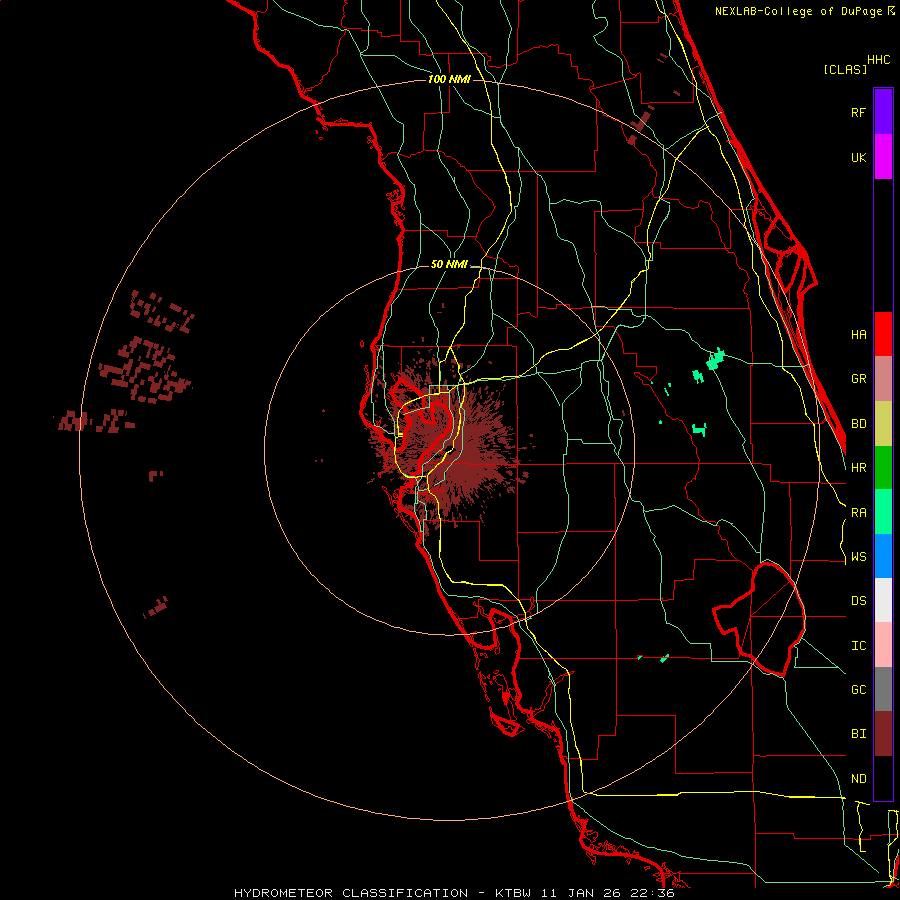
Task: Click the RF label in the legend
Action: (x=858, y=112)
